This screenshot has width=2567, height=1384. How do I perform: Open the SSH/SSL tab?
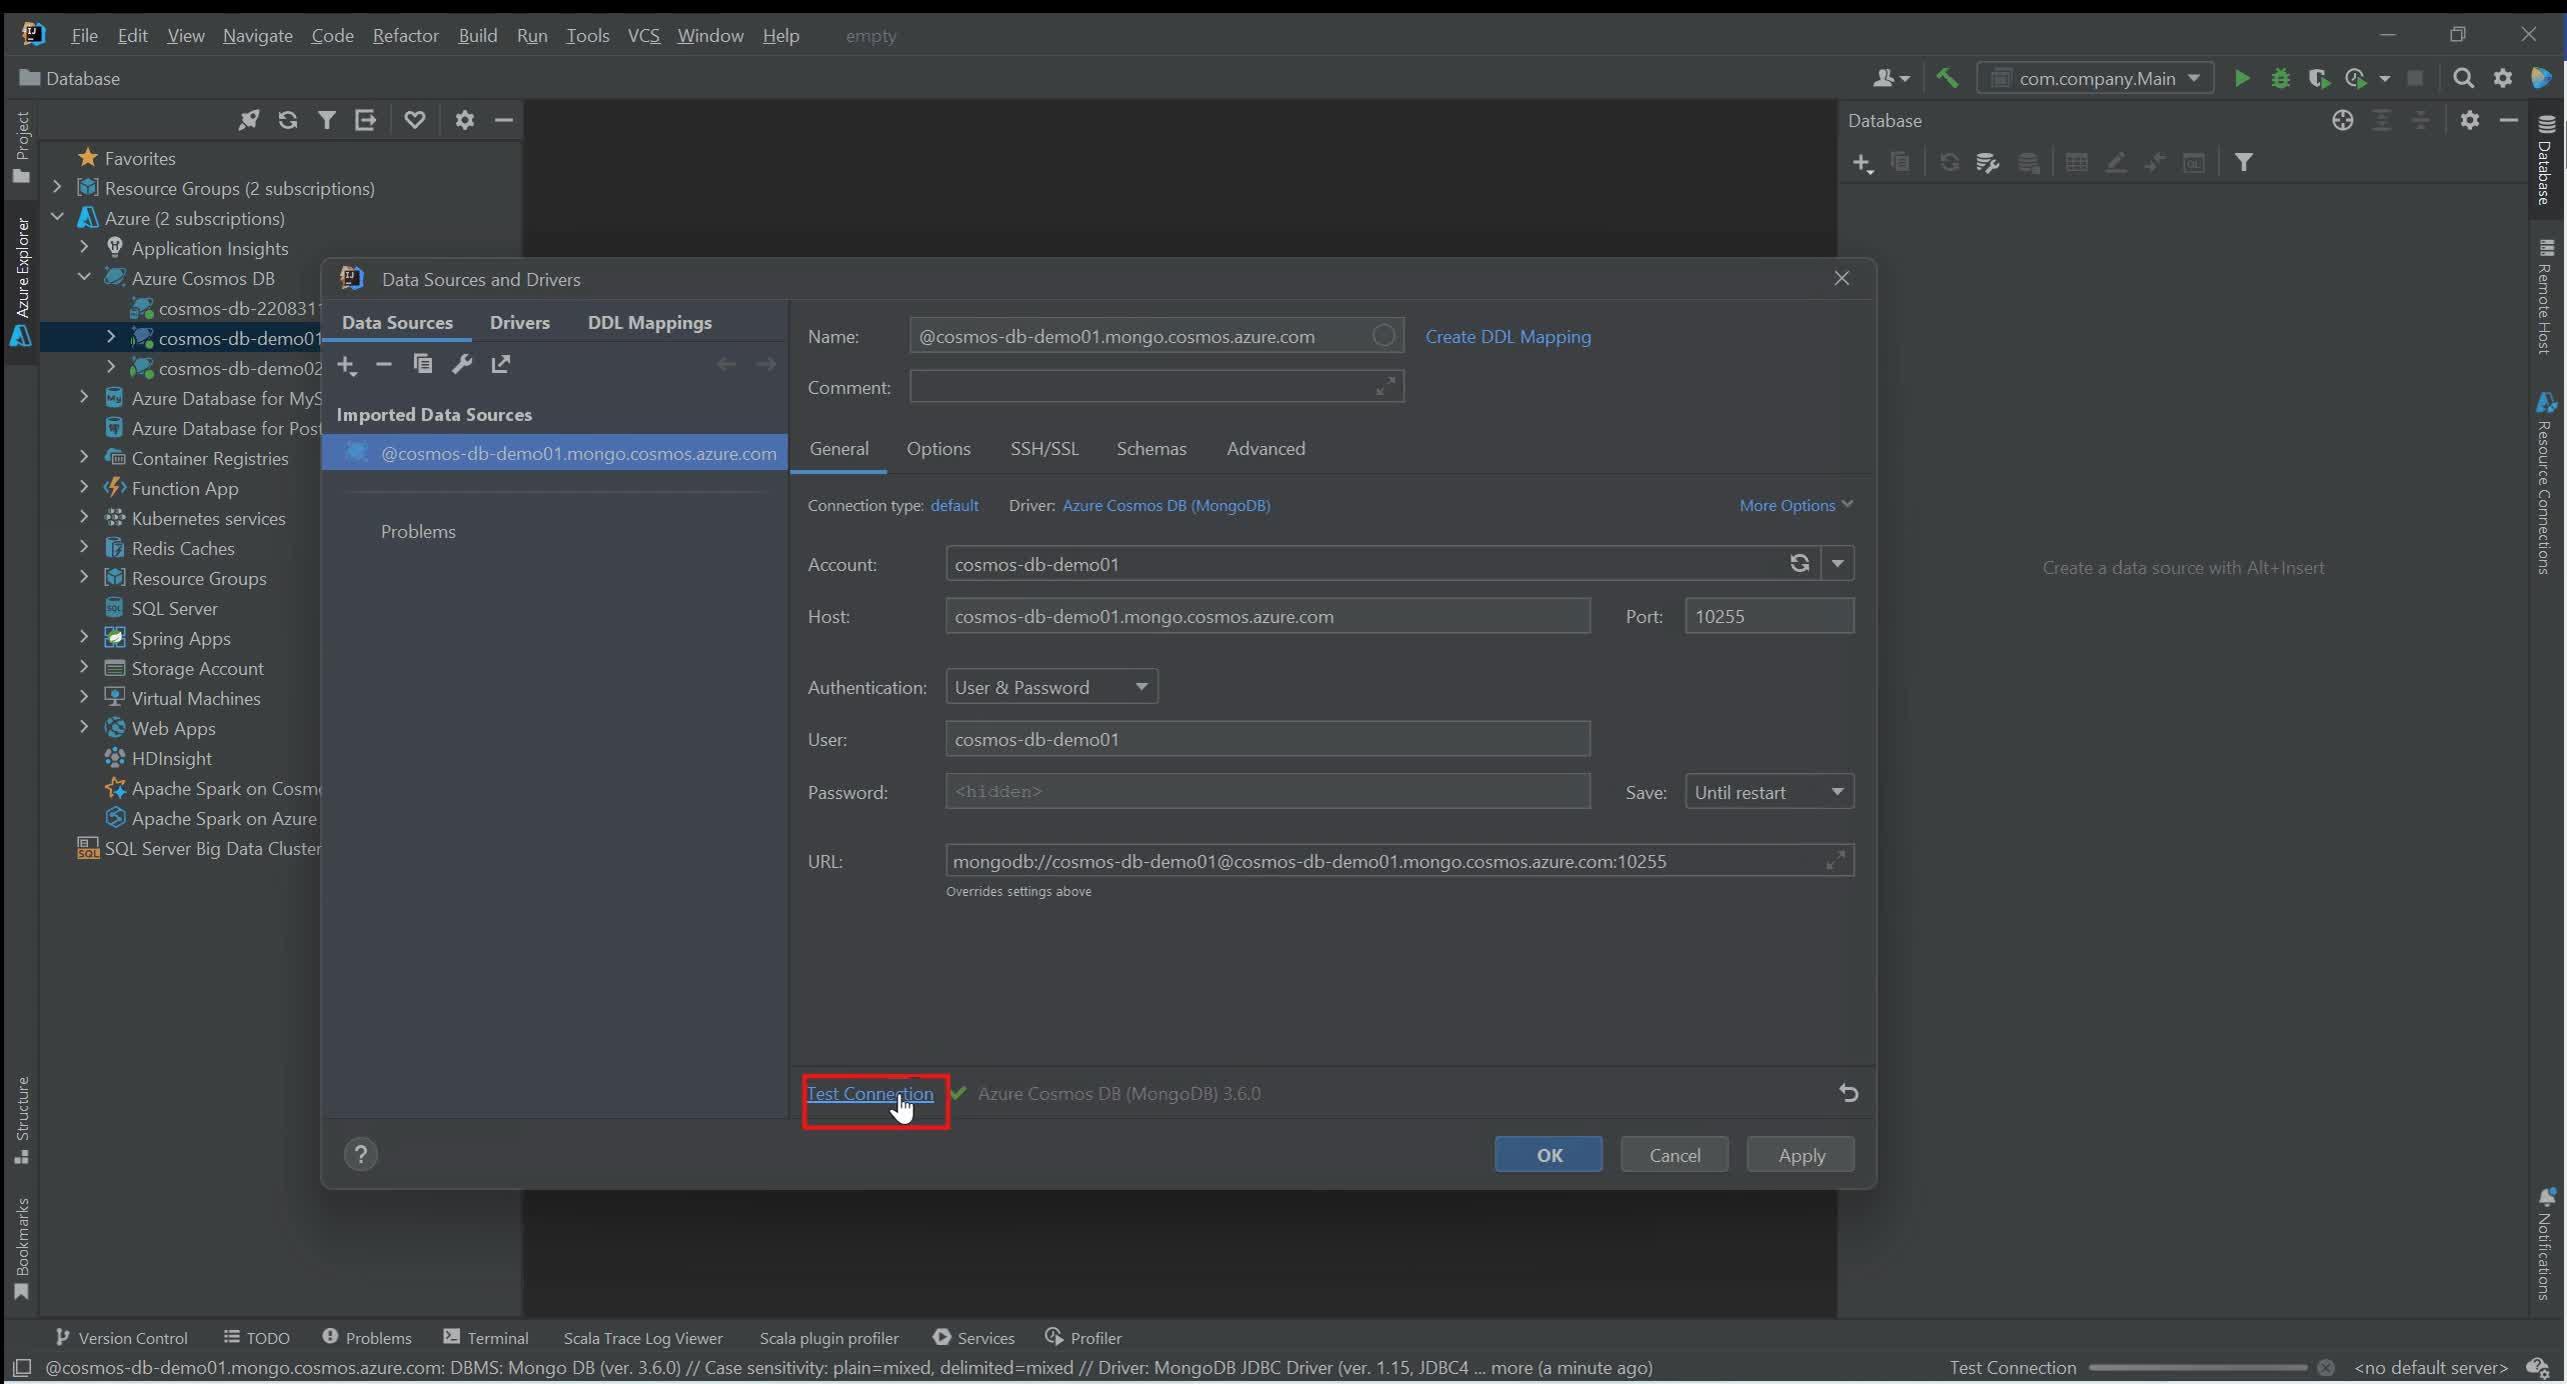(1044, 448)
